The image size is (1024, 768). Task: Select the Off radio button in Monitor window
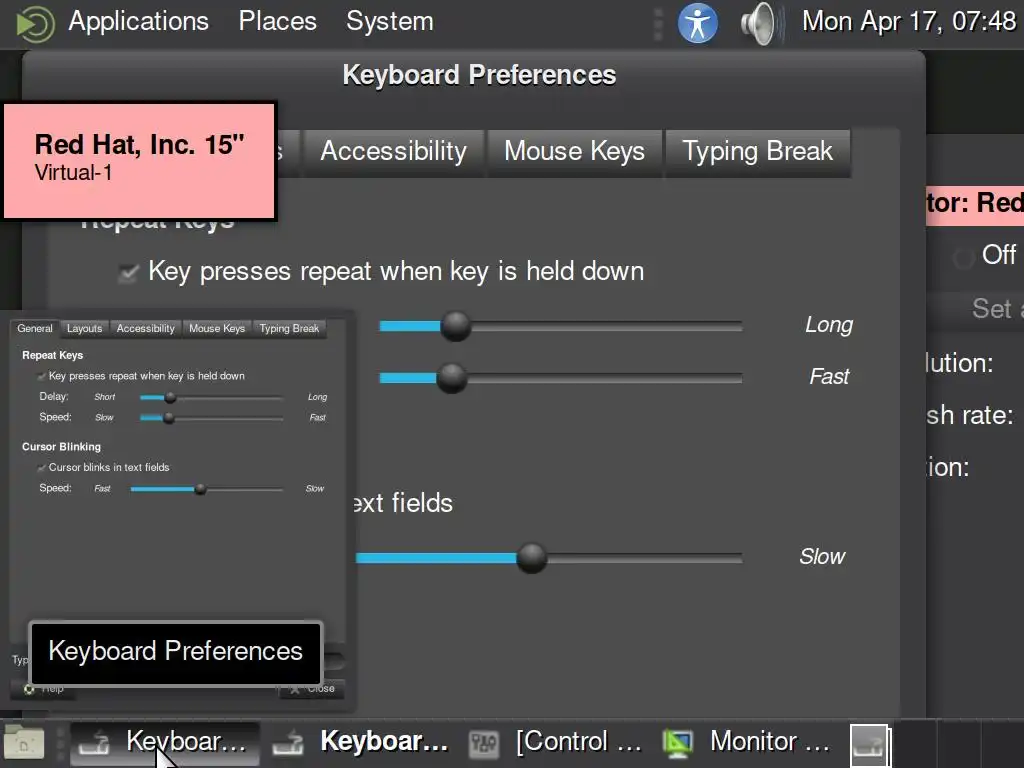pyautogui.click(x=964, y=257)
